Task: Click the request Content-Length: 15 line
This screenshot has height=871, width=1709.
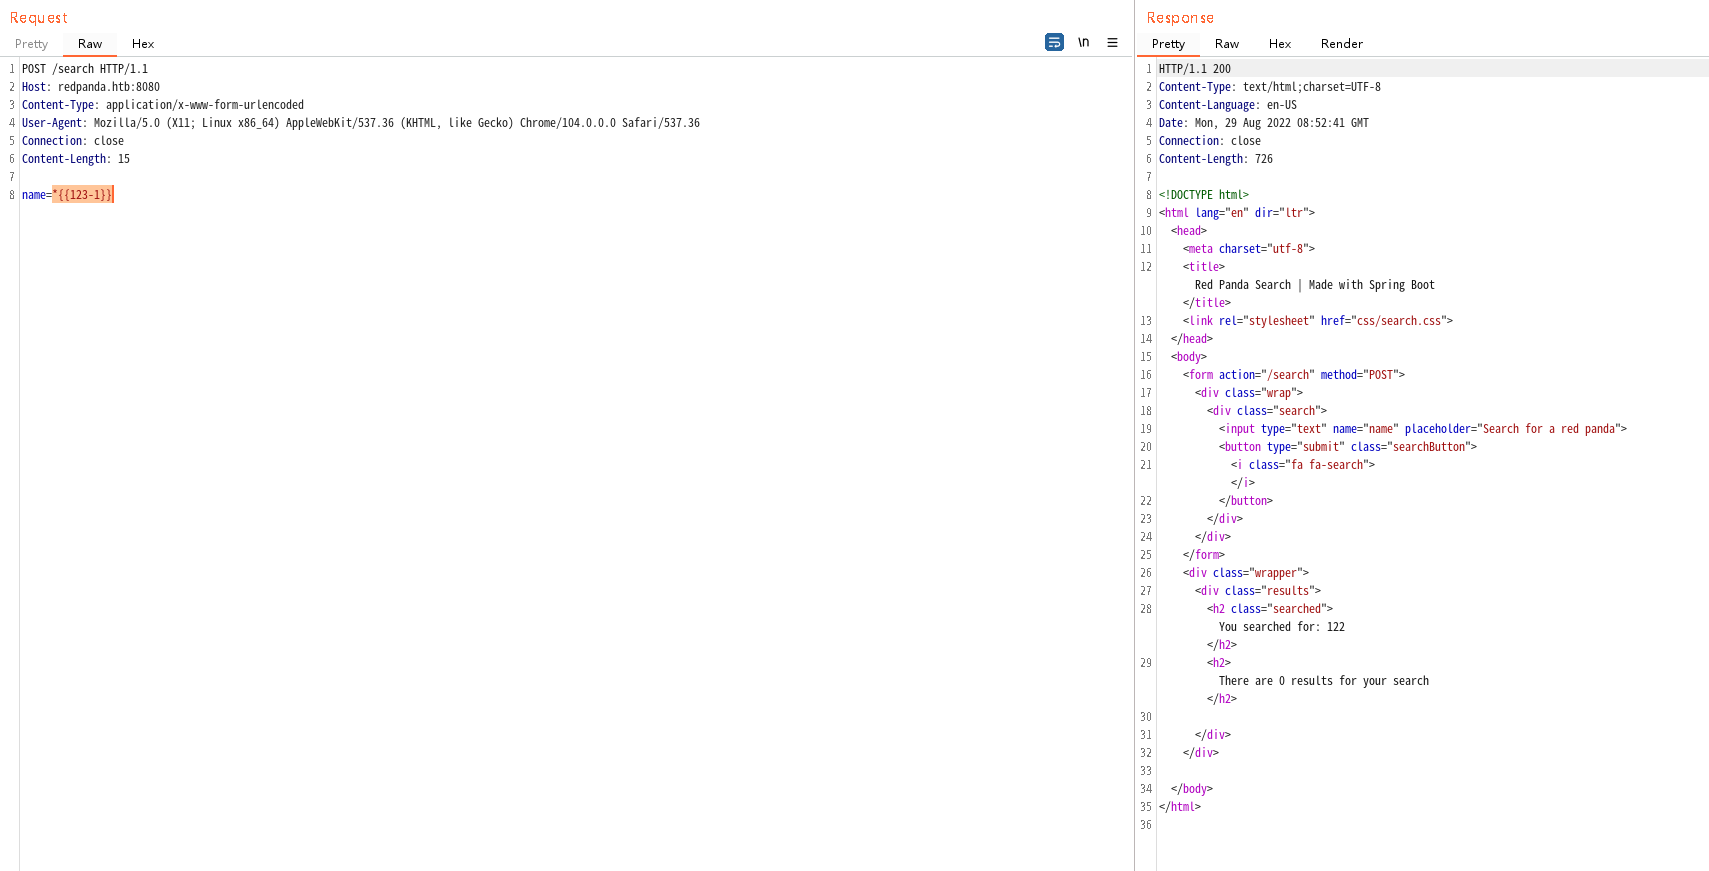Action: 76,159
